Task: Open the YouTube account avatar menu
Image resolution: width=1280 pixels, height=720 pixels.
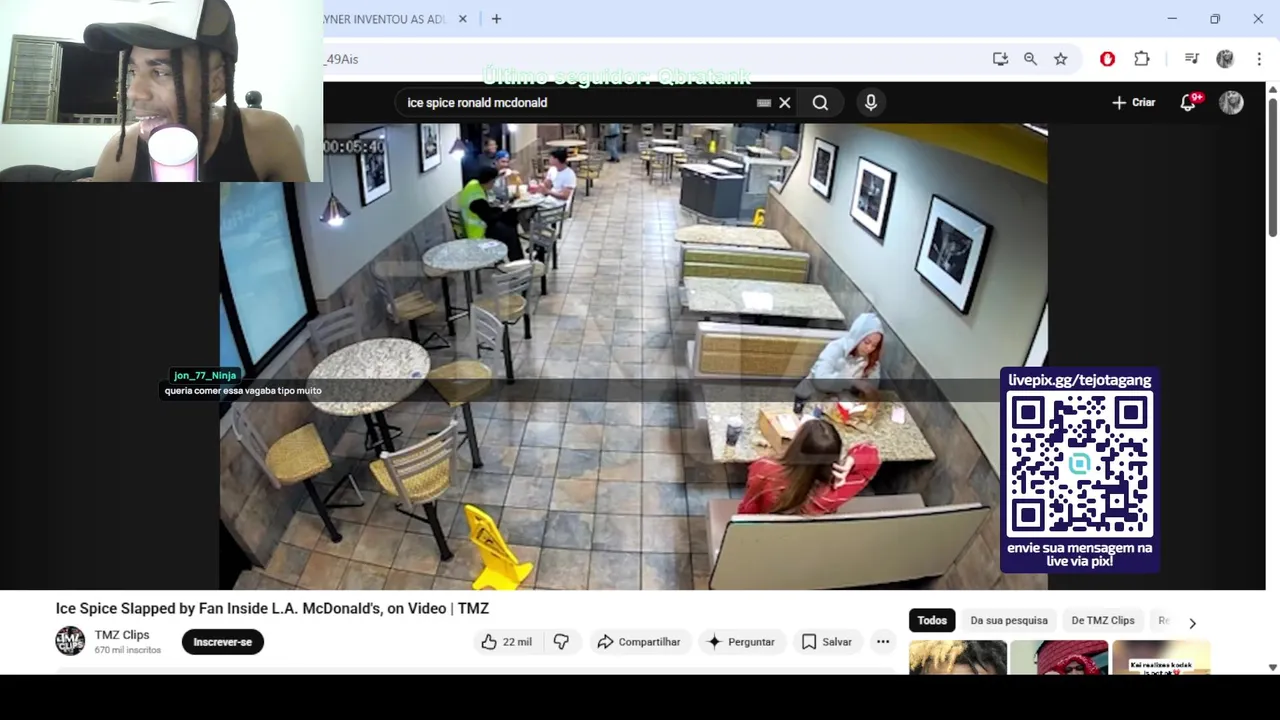Action: pos(1231,102)
